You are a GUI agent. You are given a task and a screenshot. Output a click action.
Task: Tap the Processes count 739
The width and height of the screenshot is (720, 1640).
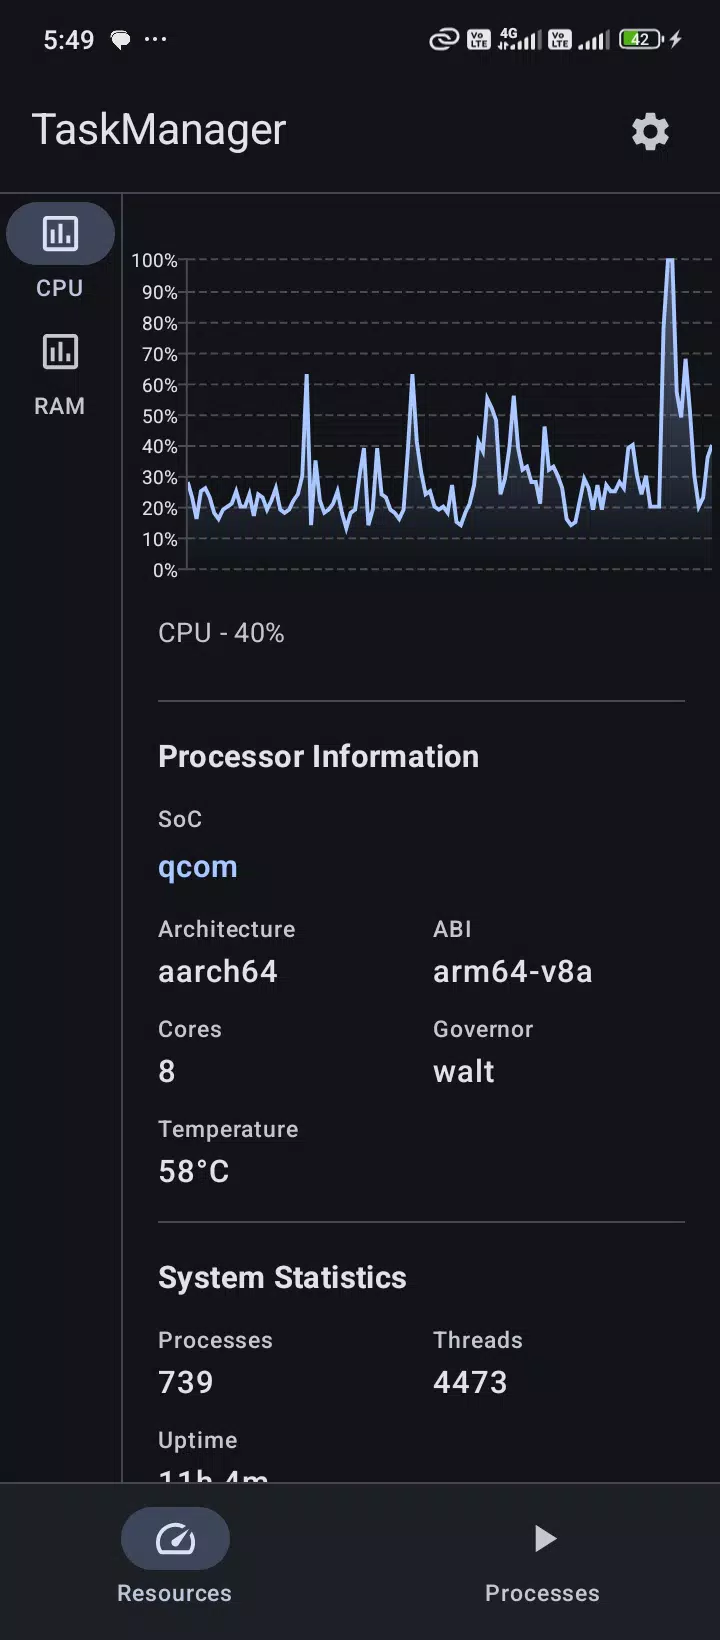pyautogui.click(x=186, y=1382)
